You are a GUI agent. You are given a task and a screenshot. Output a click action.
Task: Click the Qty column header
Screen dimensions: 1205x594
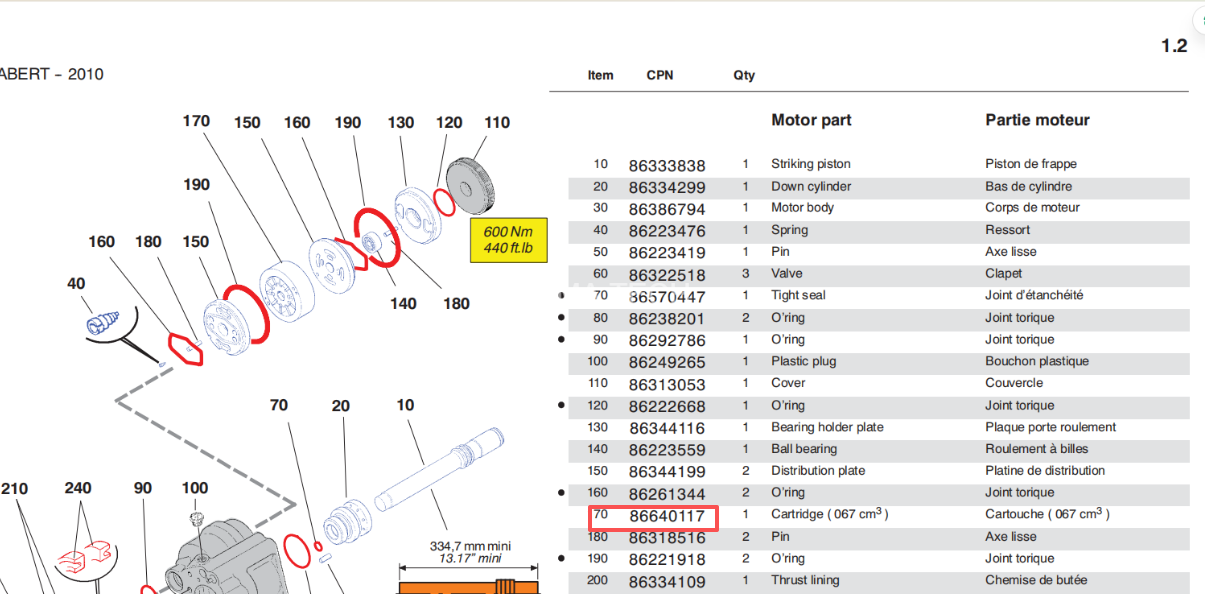744,75
